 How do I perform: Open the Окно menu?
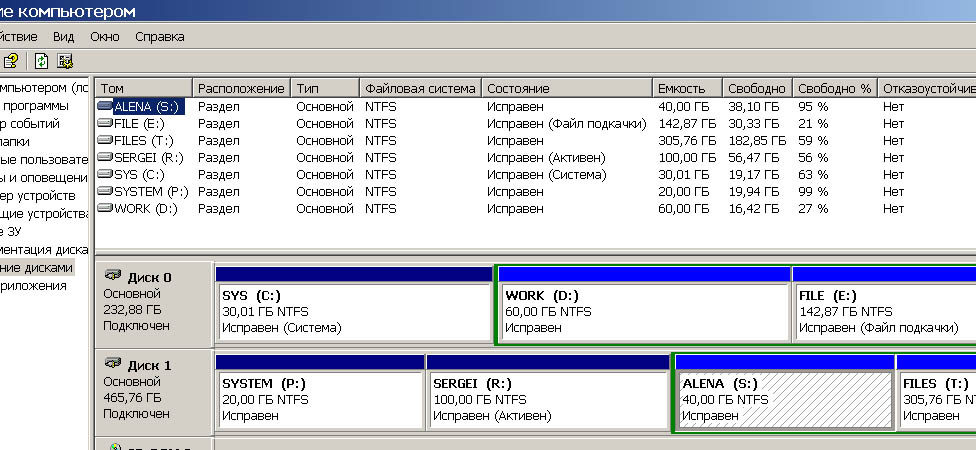(x=105, y=37)
